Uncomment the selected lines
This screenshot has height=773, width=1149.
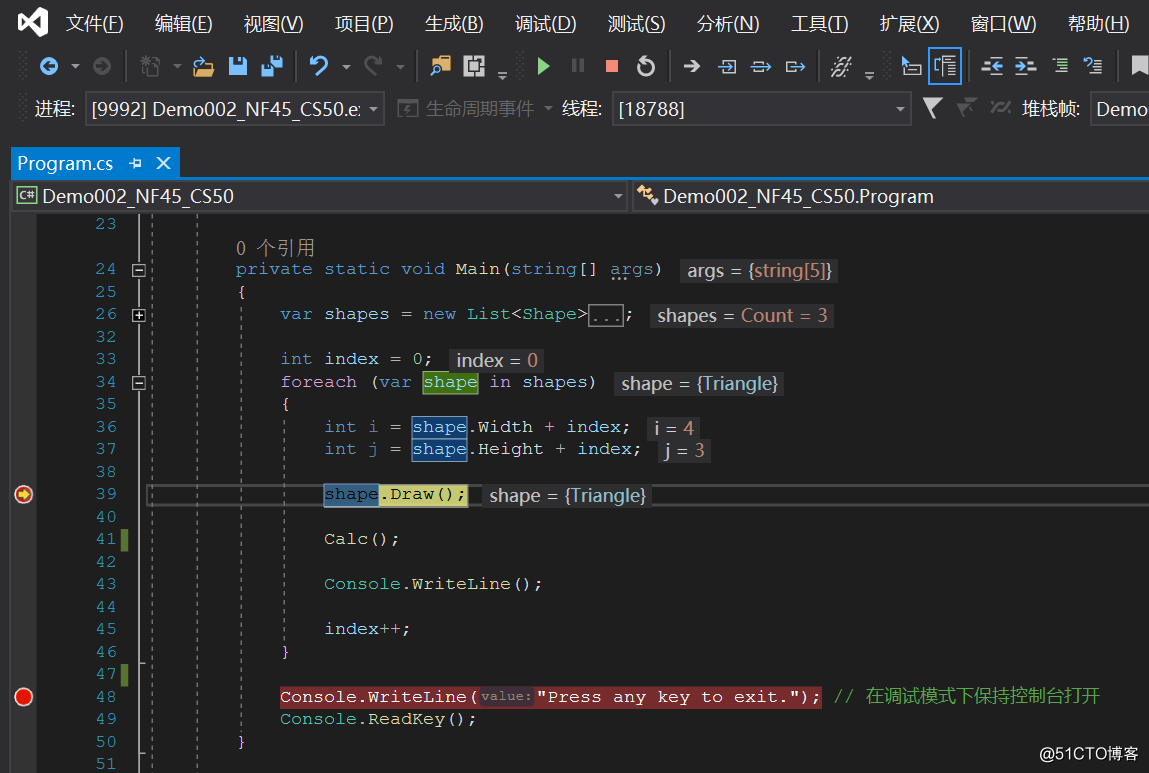1093,67
